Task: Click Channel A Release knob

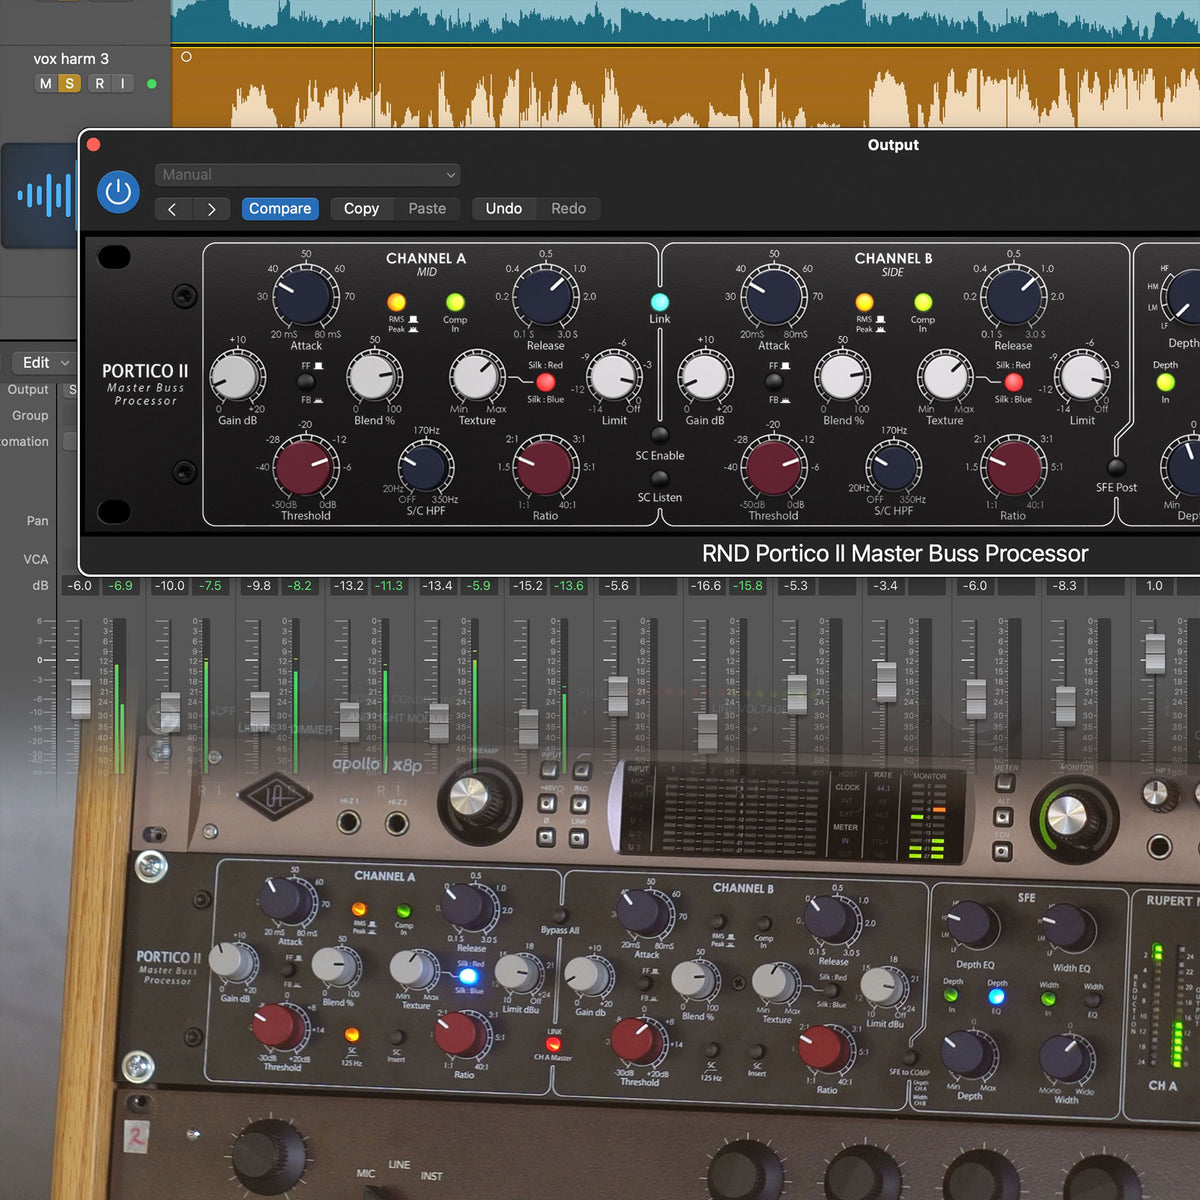Action: (x=546, y=295)
